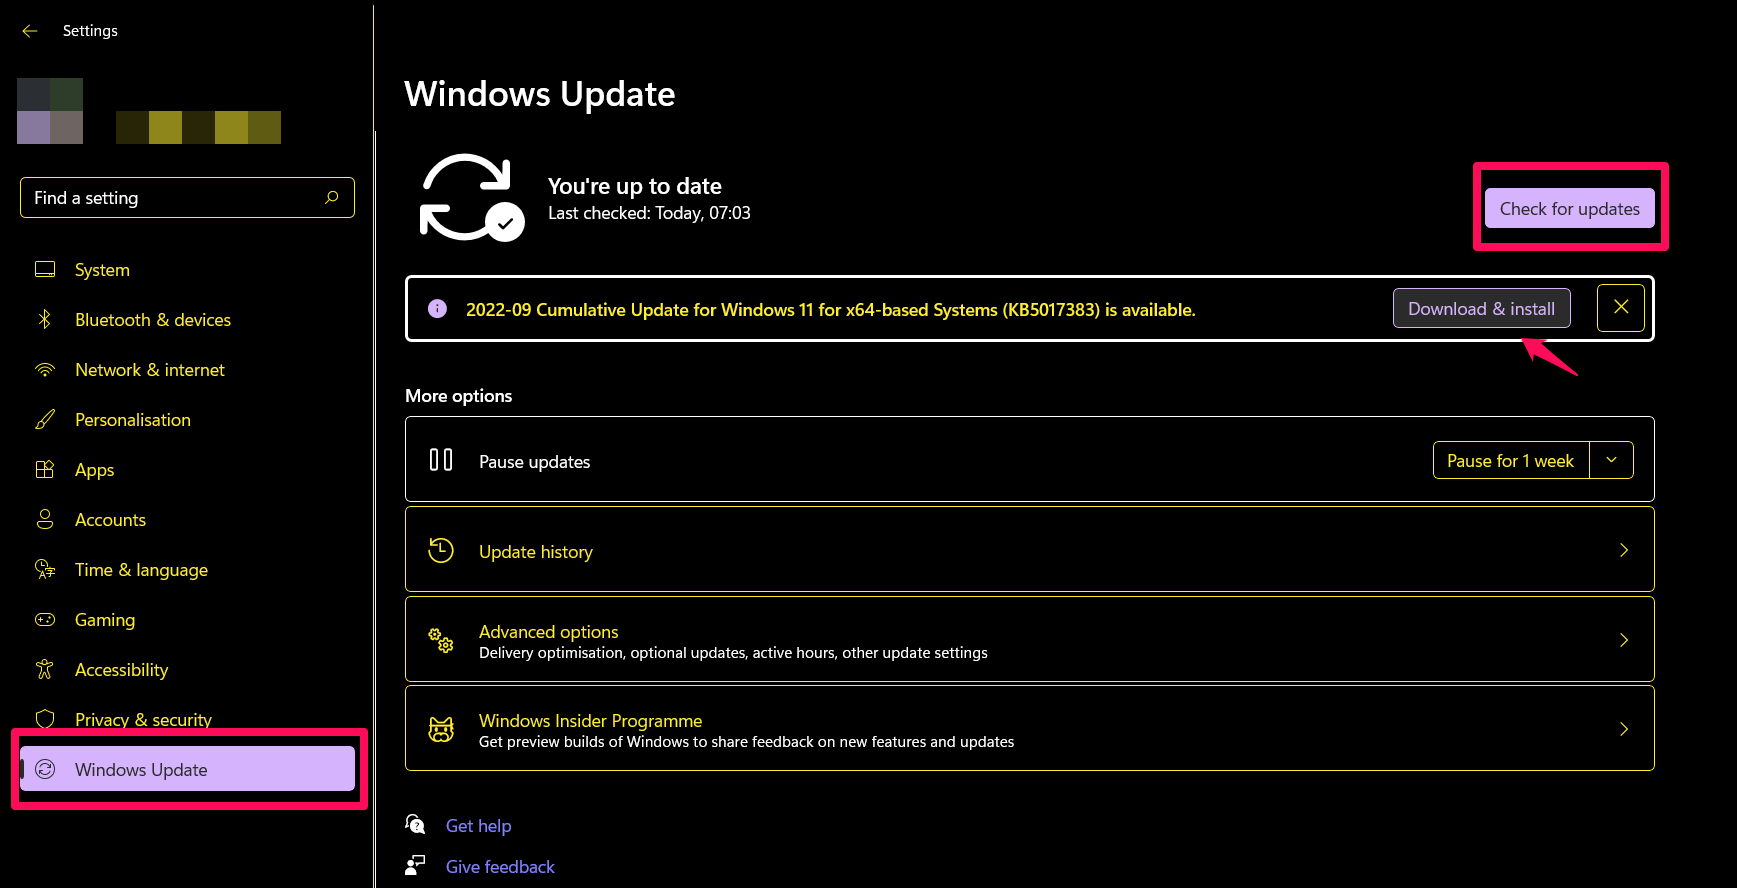The height and width of the screenshot is (888, 1737).
Task: Click the Find a setting search field
Action: click(x=187, y=197)
